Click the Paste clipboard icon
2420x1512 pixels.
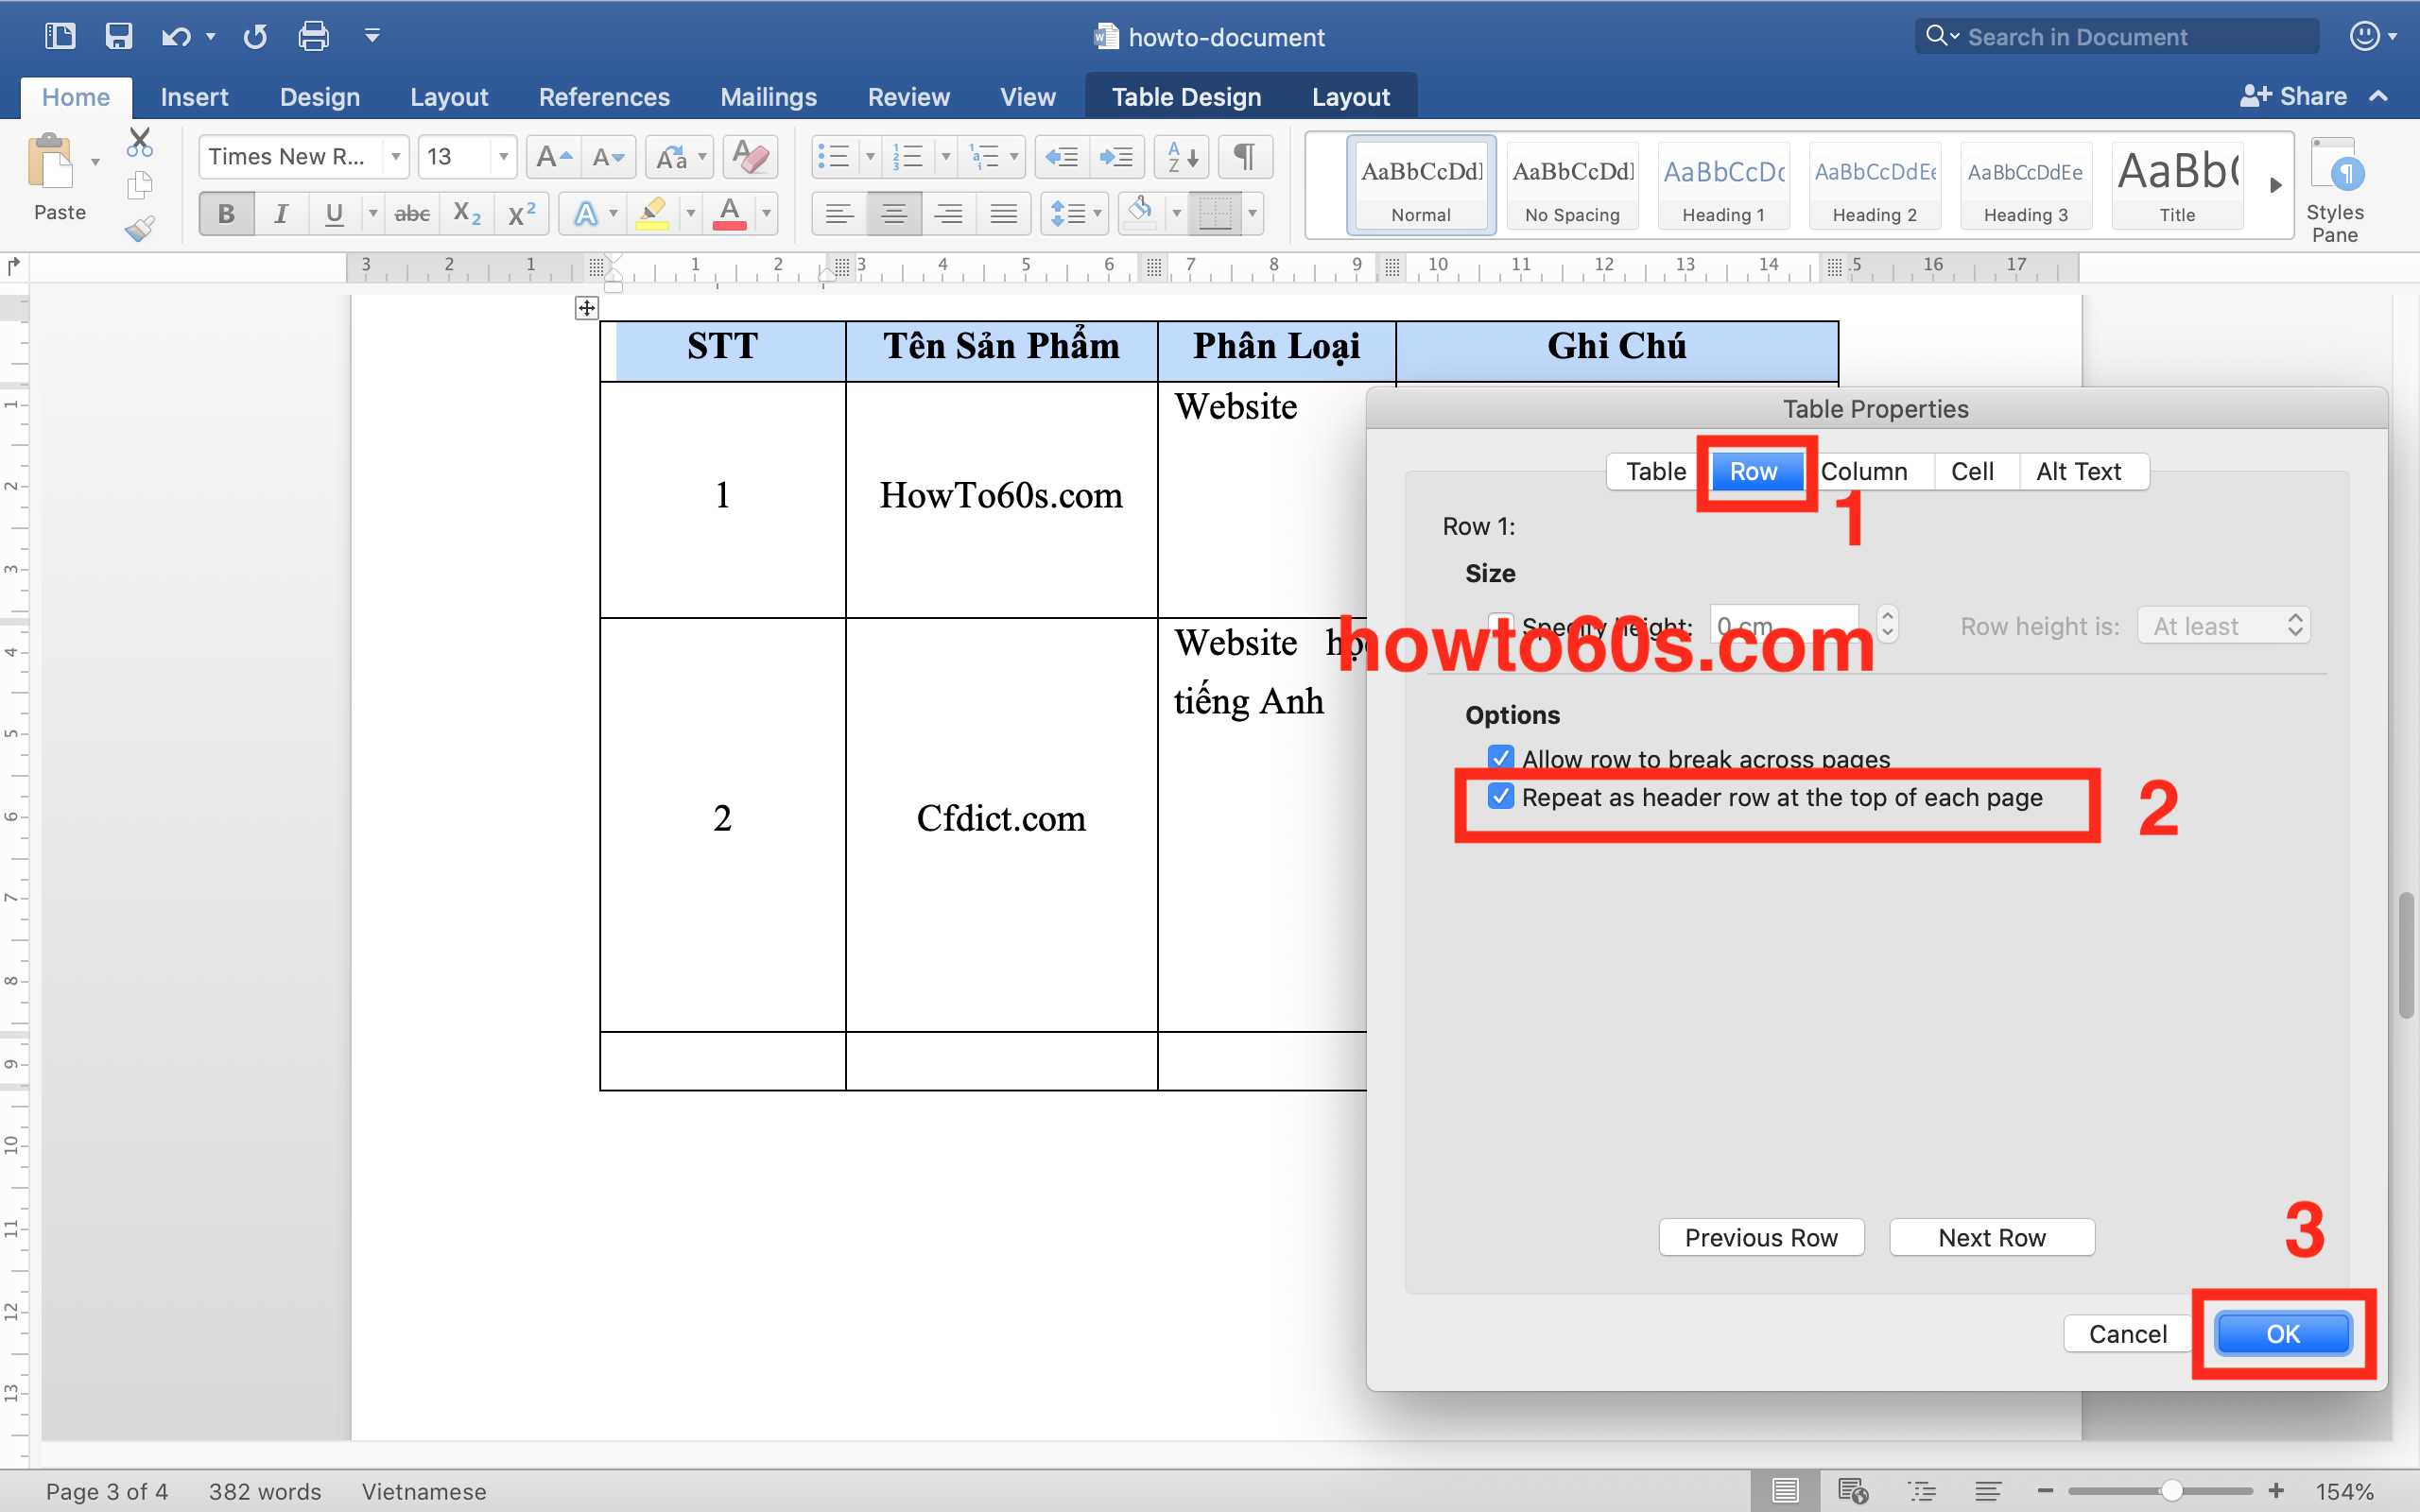click(x=50, y=162)
